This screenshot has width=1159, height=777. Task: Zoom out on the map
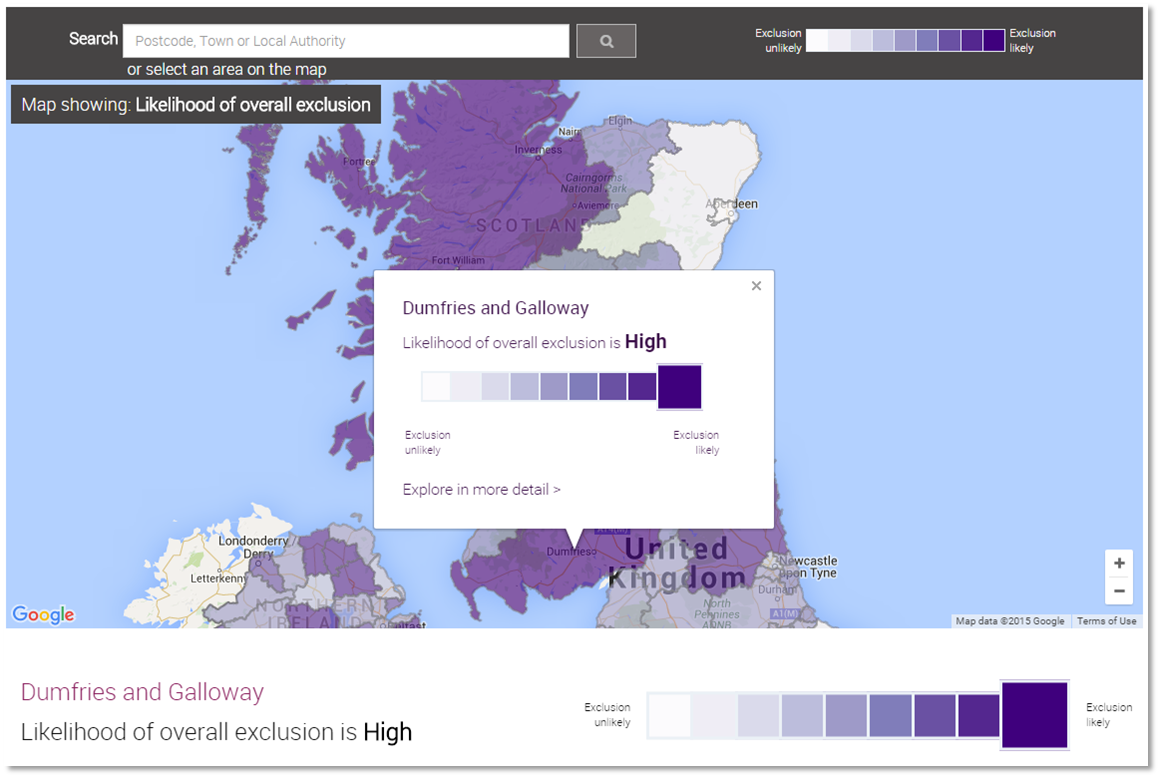(1119, 591)
